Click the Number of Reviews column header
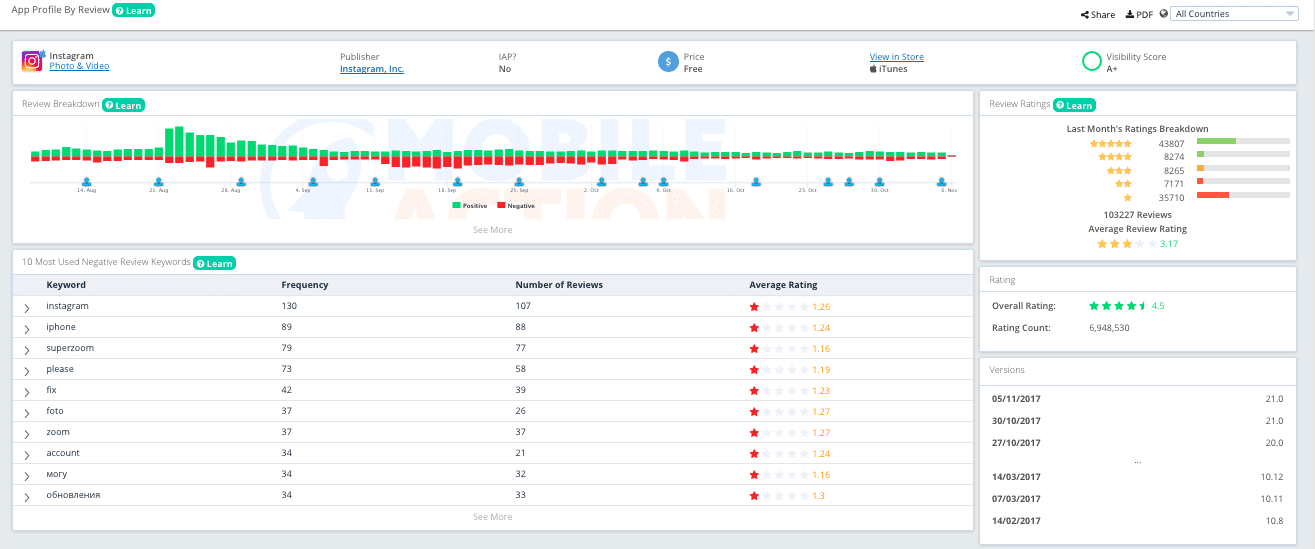Image resolution: width=1315 pixels, height=549 pixels. click(x=559, y=285)
